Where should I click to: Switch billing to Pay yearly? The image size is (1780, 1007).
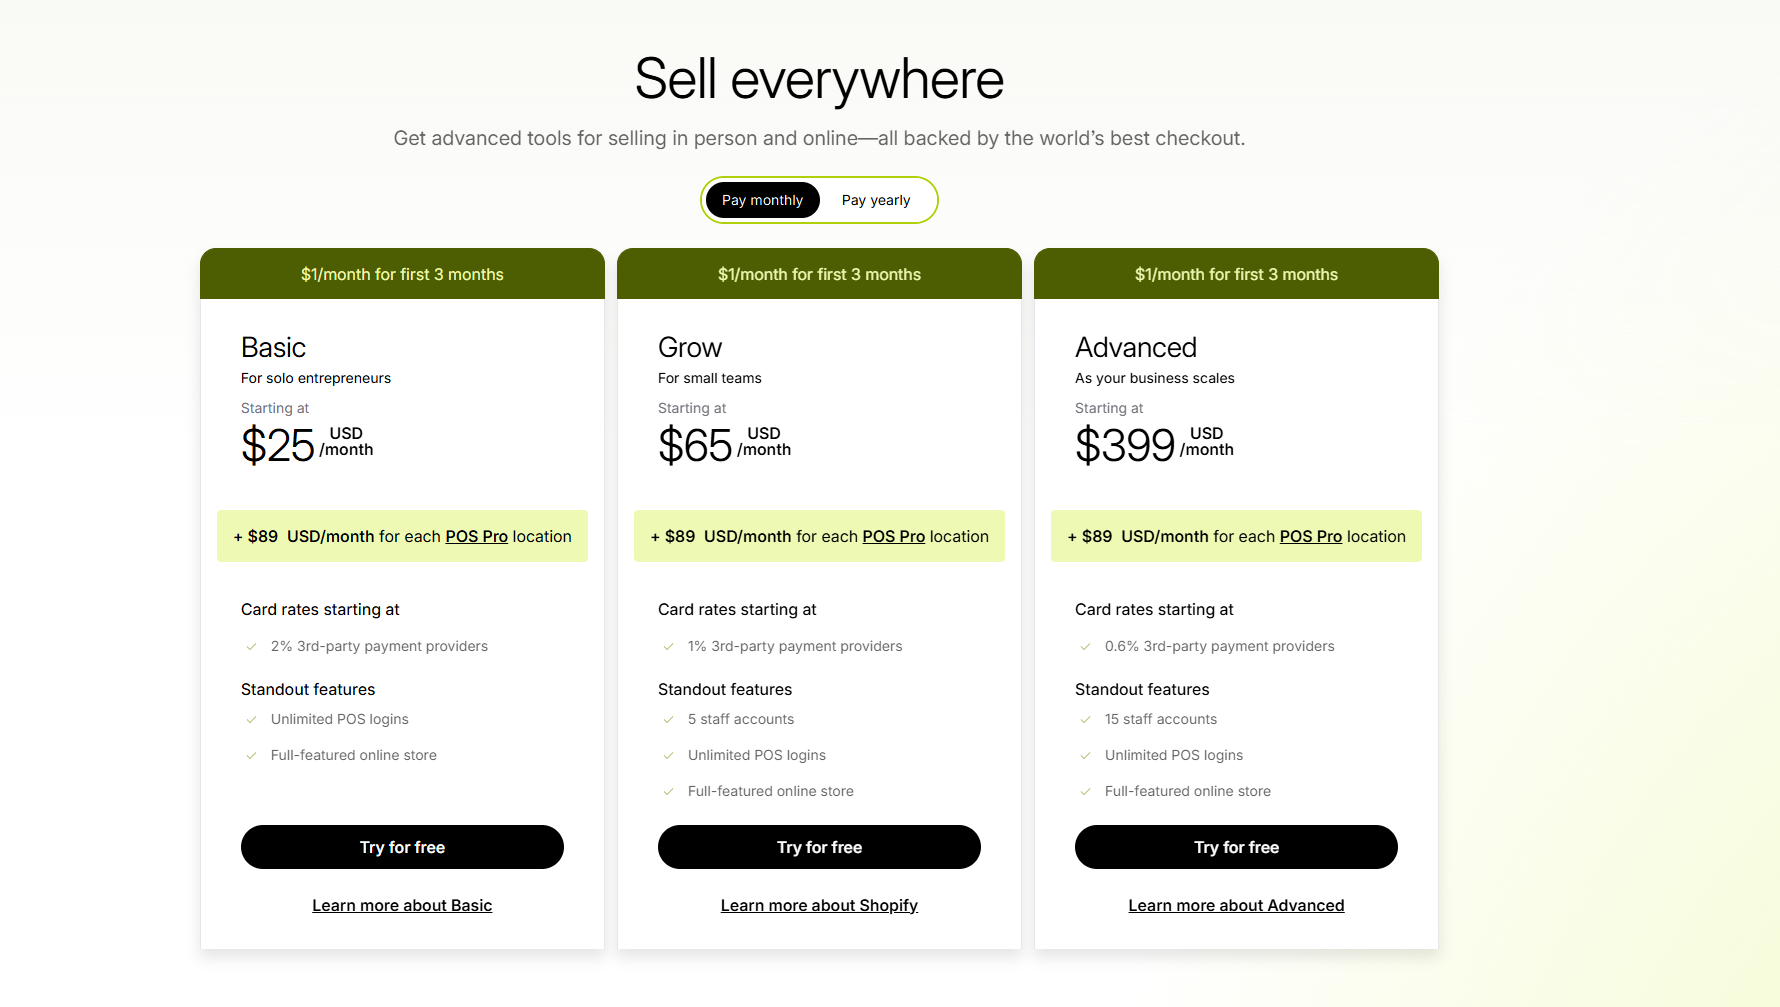click(876, 200)
